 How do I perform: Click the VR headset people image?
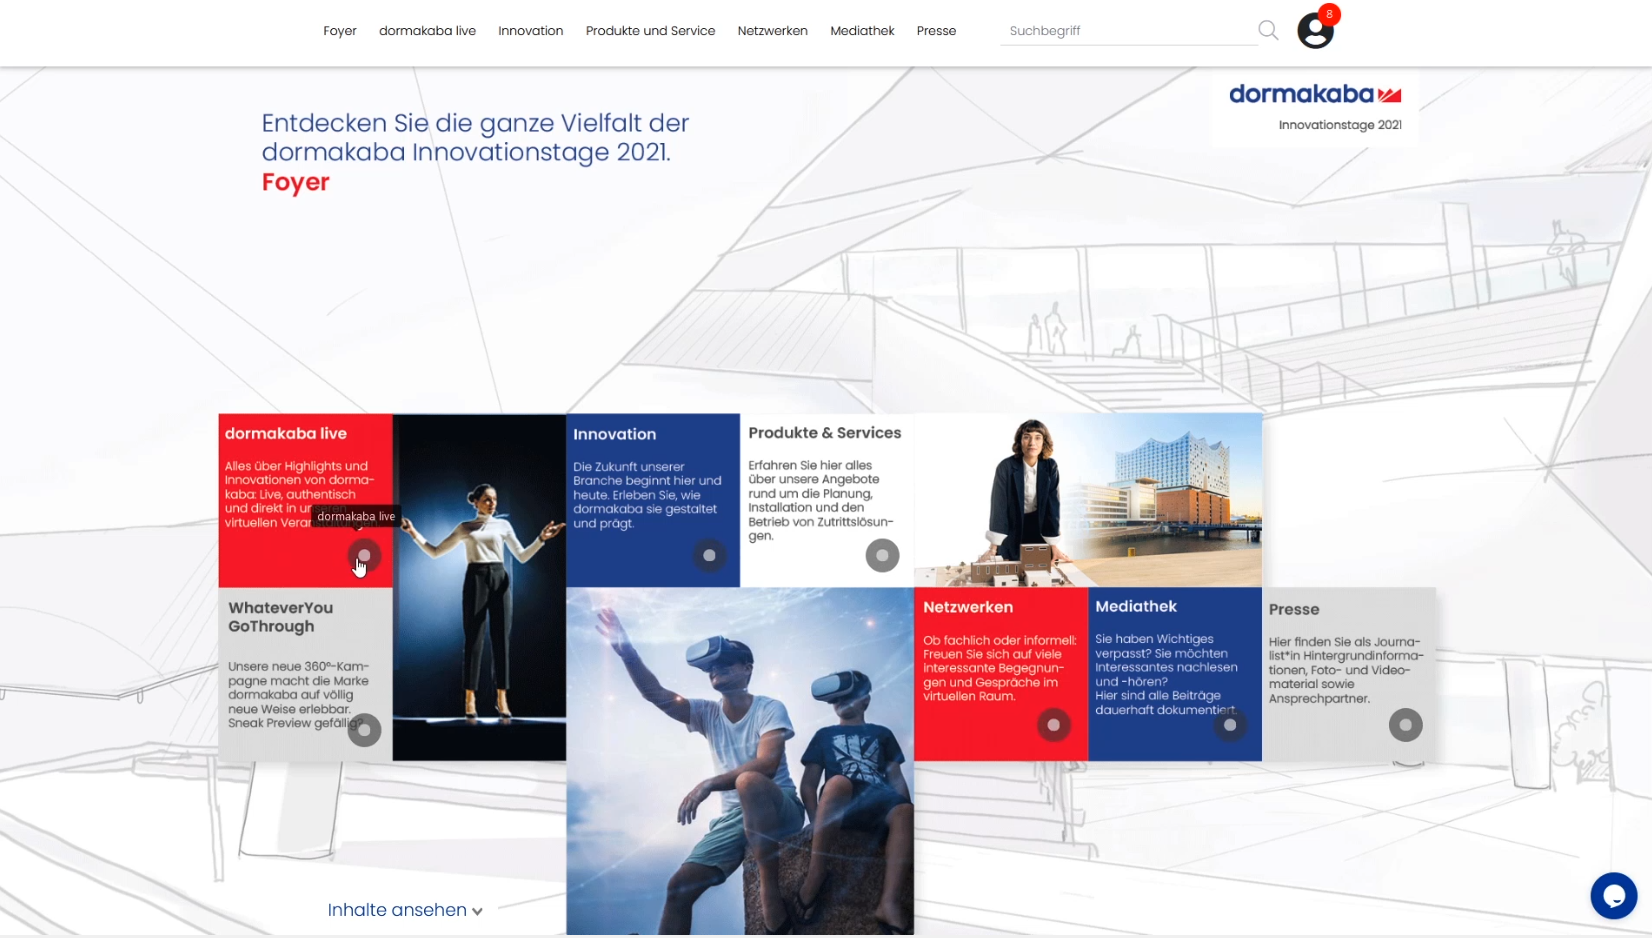740,761
